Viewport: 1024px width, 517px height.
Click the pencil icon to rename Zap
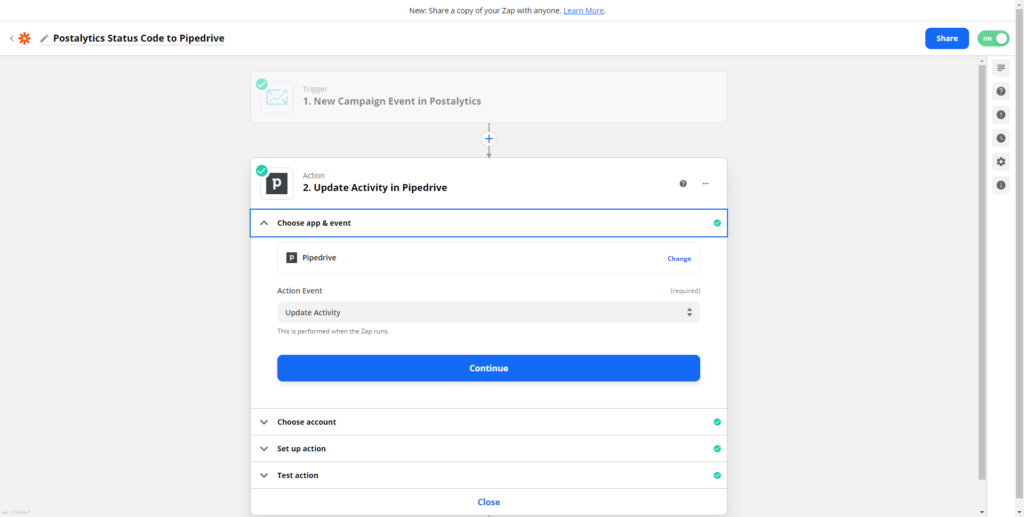coord(44,39)
